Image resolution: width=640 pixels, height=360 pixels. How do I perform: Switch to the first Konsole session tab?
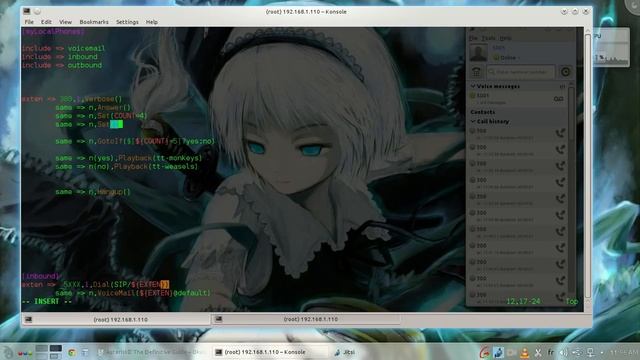click(116, 320)
